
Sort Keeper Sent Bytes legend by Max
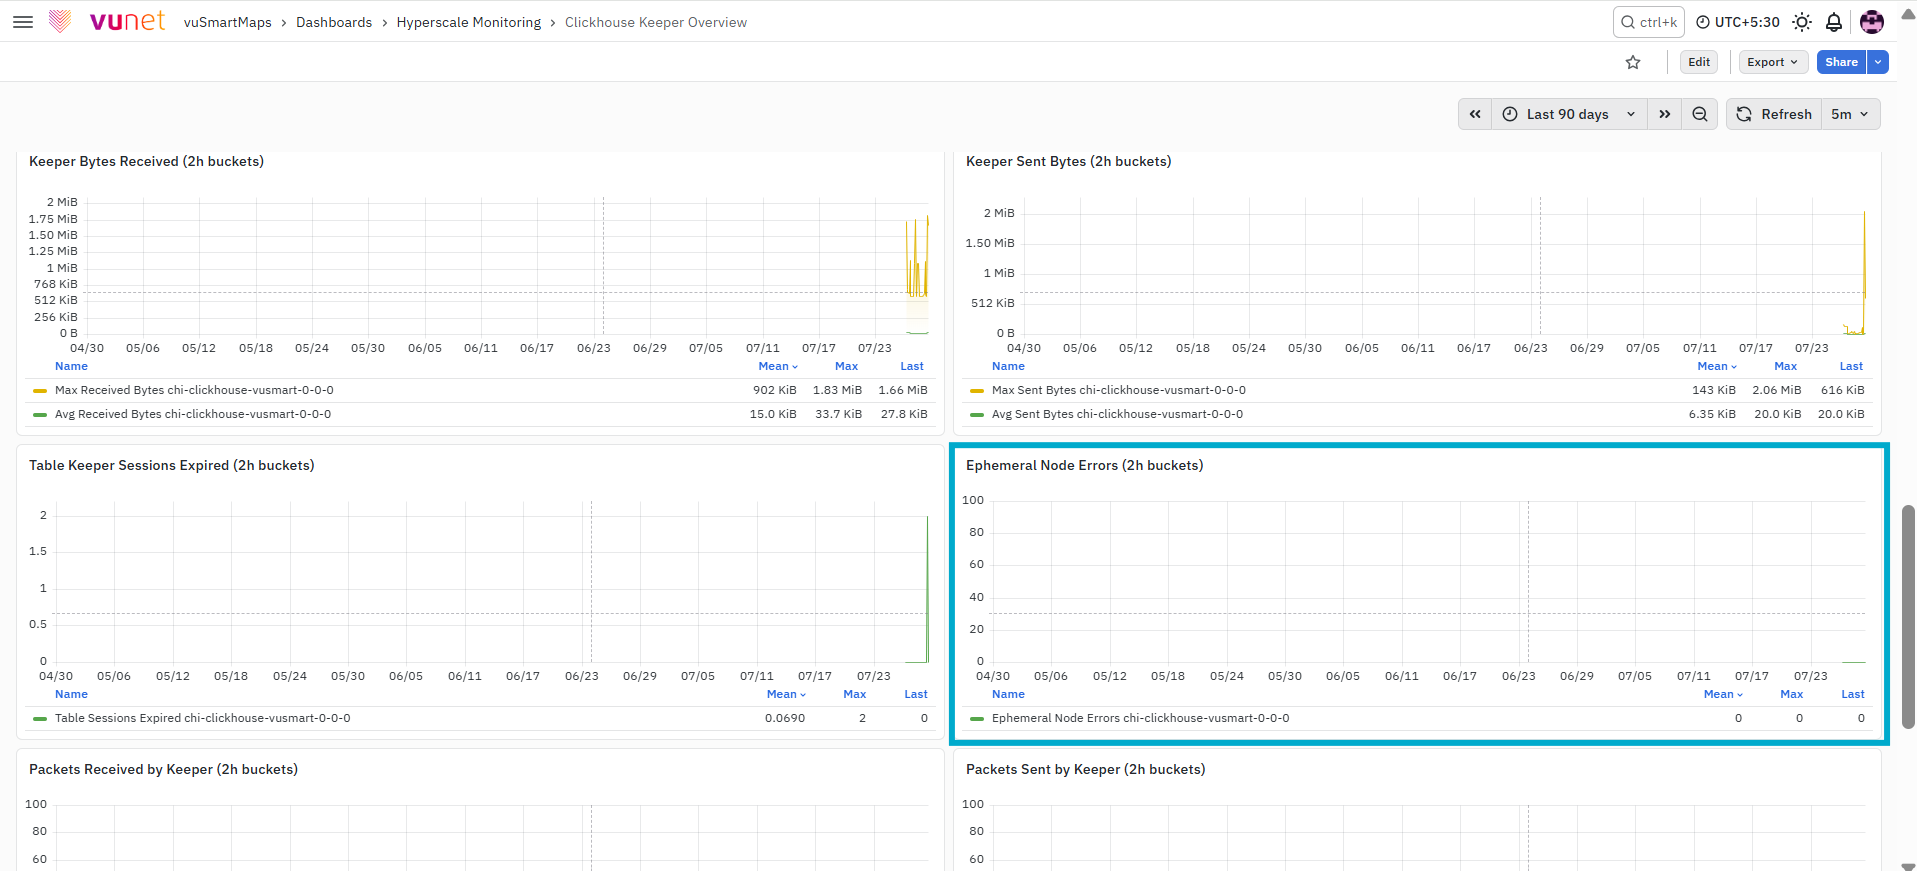[1785, 366]
